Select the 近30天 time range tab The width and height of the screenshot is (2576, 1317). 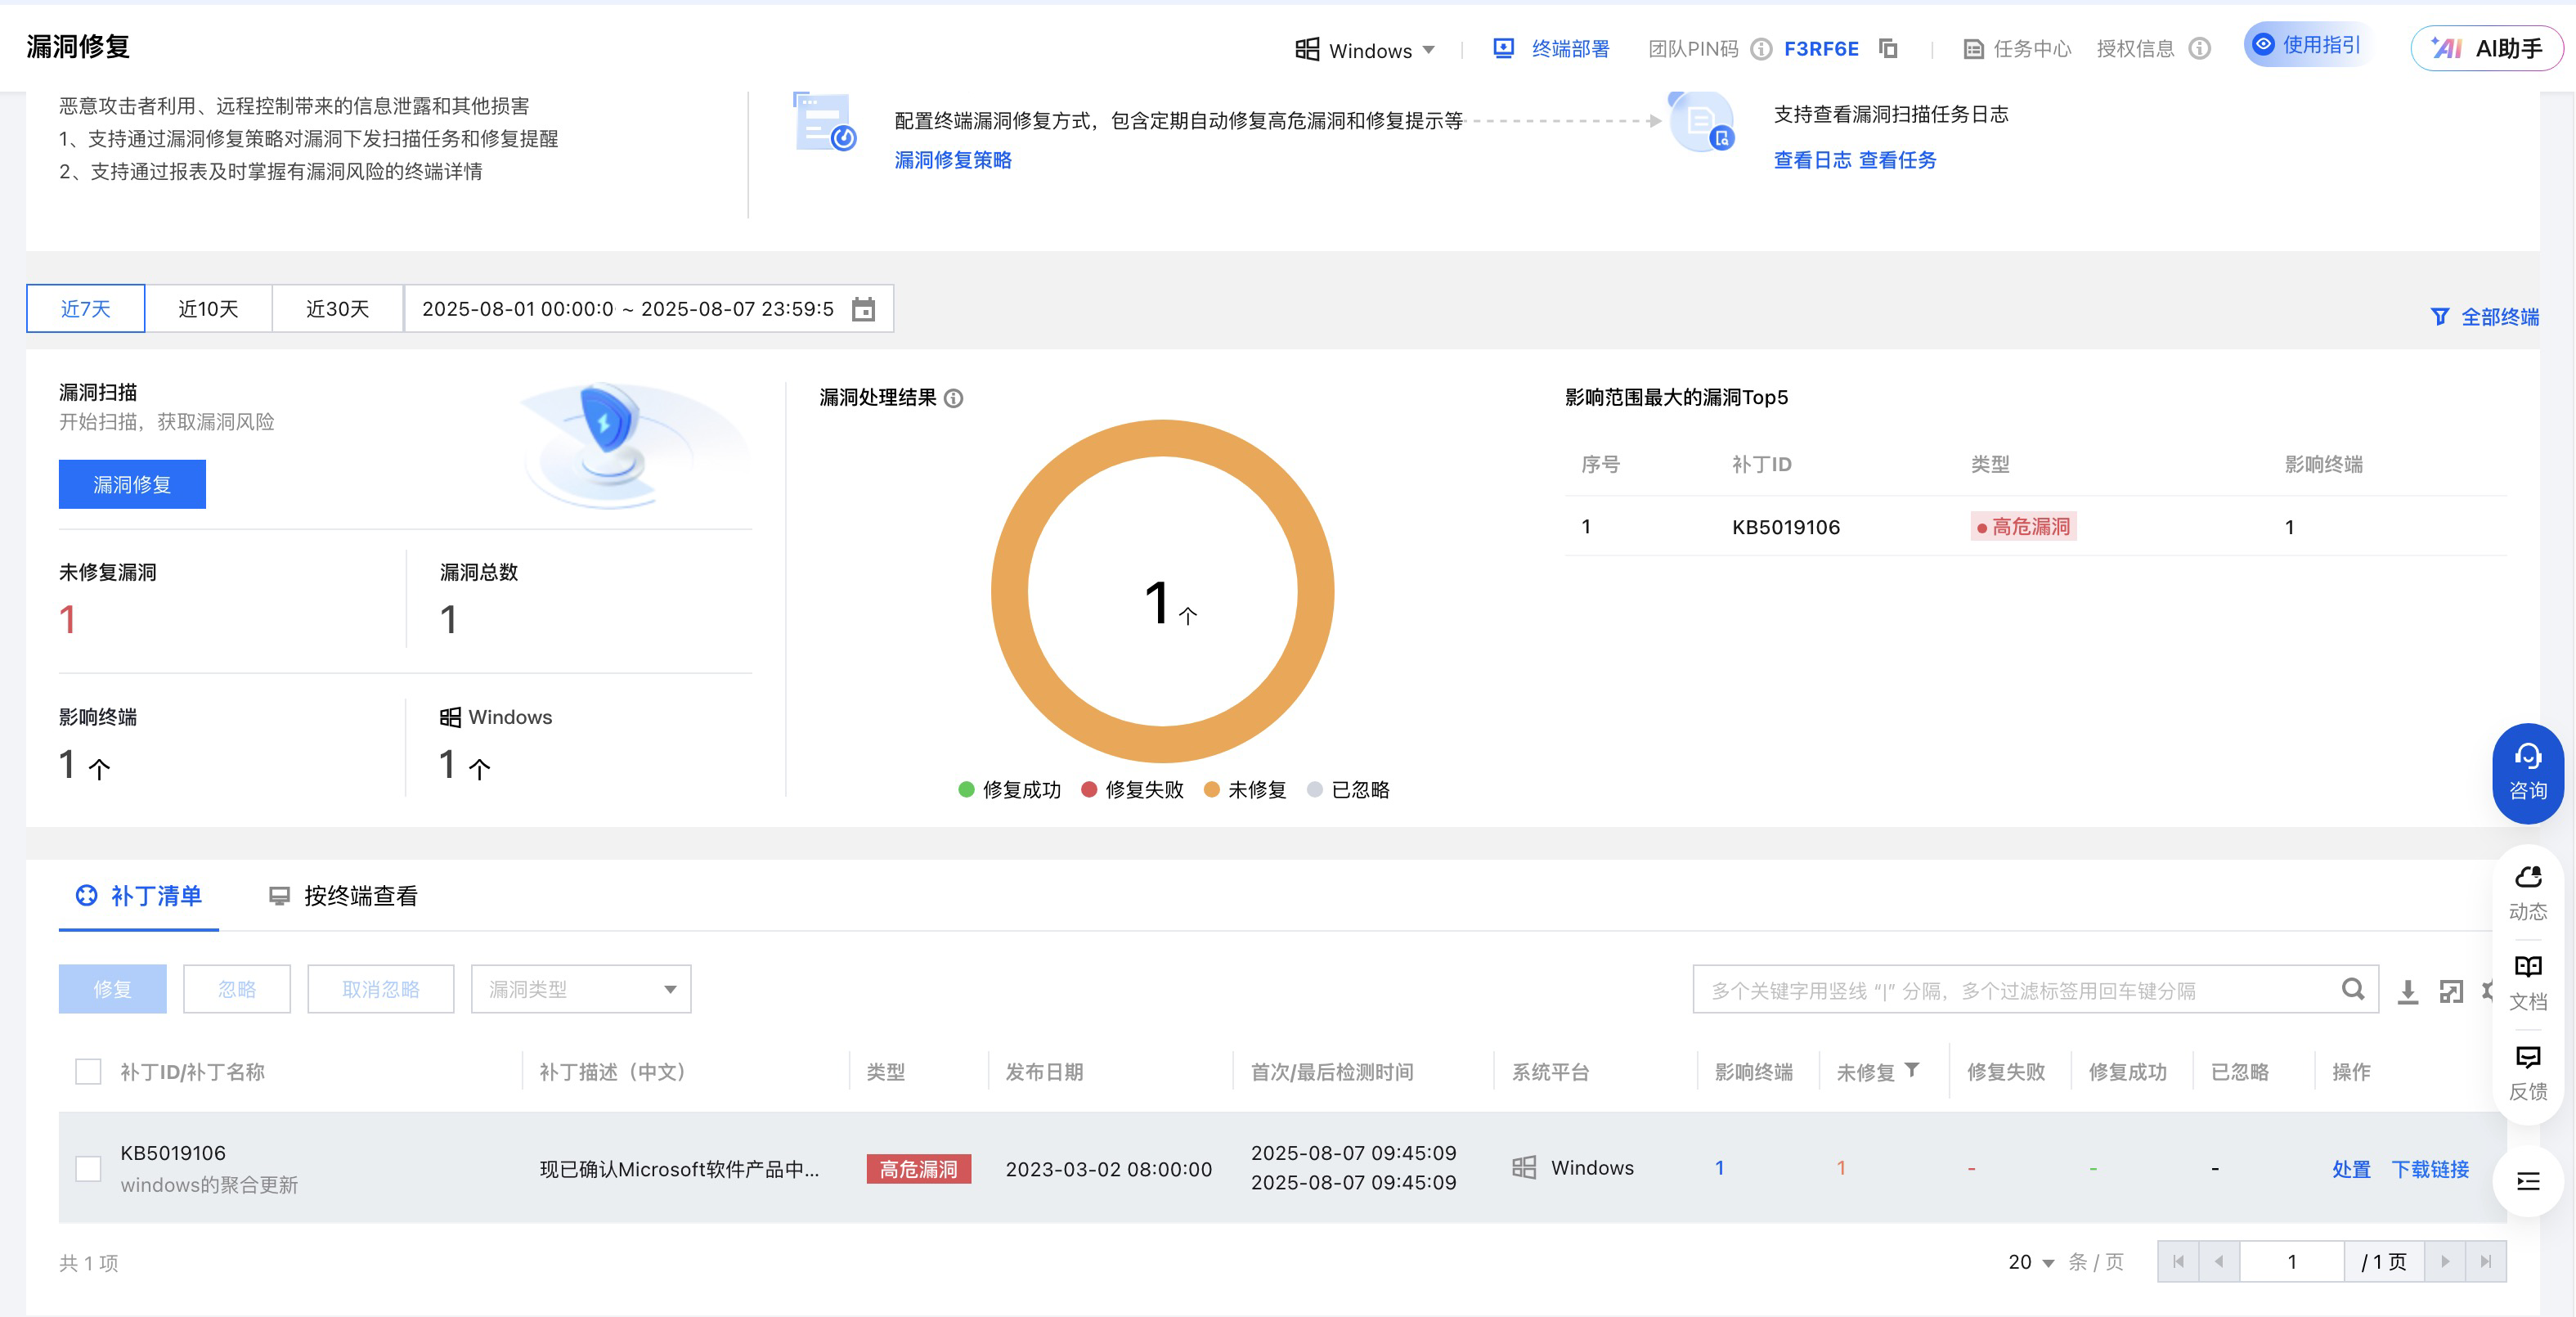(x=337, y=309)
